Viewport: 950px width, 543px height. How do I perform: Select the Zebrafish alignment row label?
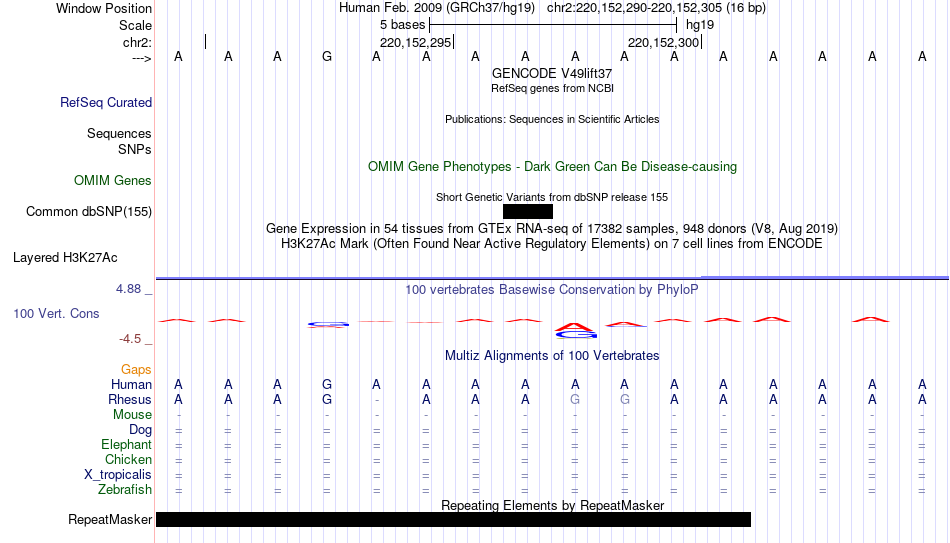pos(125,489)
